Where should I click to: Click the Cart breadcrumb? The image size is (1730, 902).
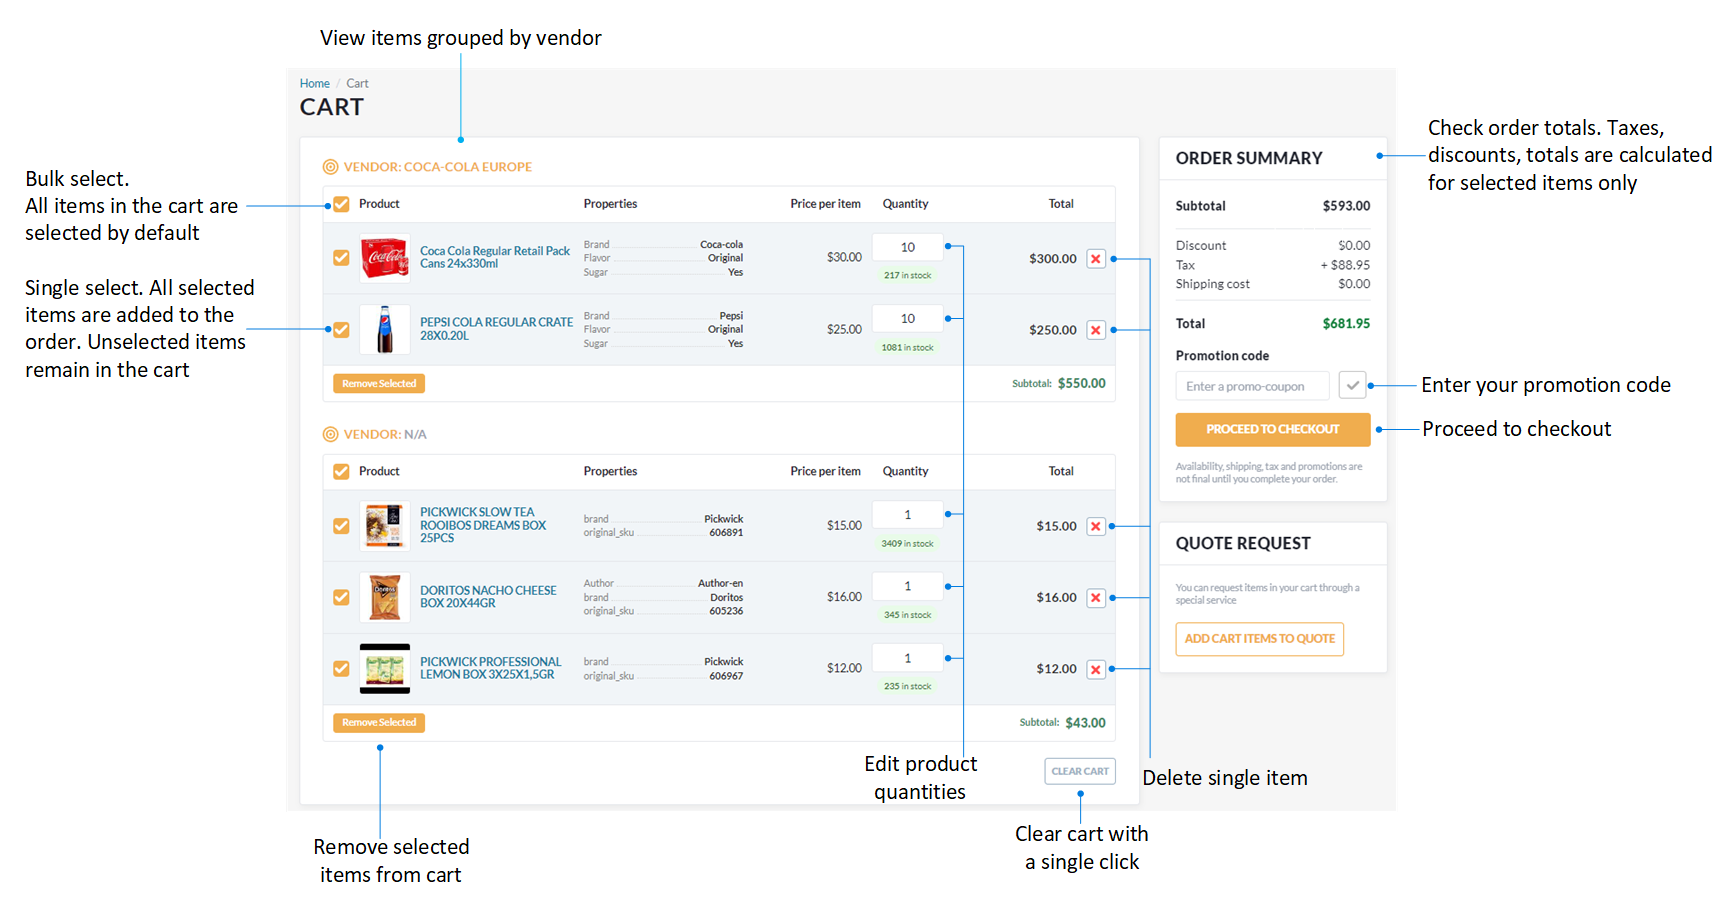(357, 84)
